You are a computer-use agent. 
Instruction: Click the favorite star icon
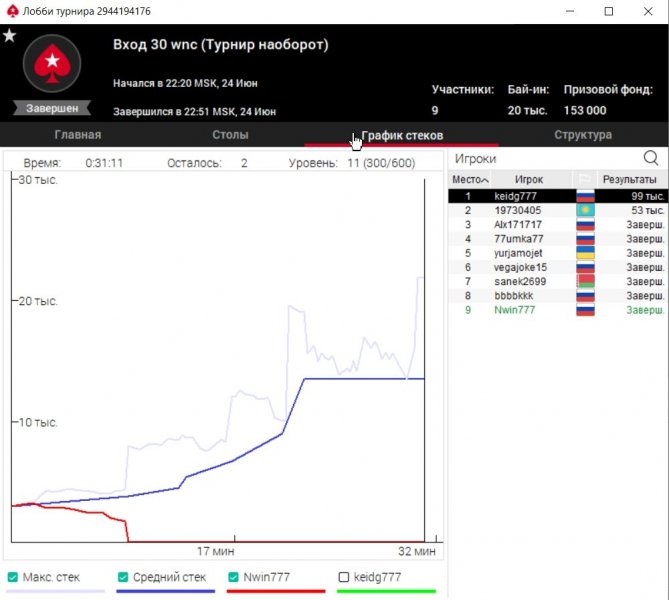(9, 36)
